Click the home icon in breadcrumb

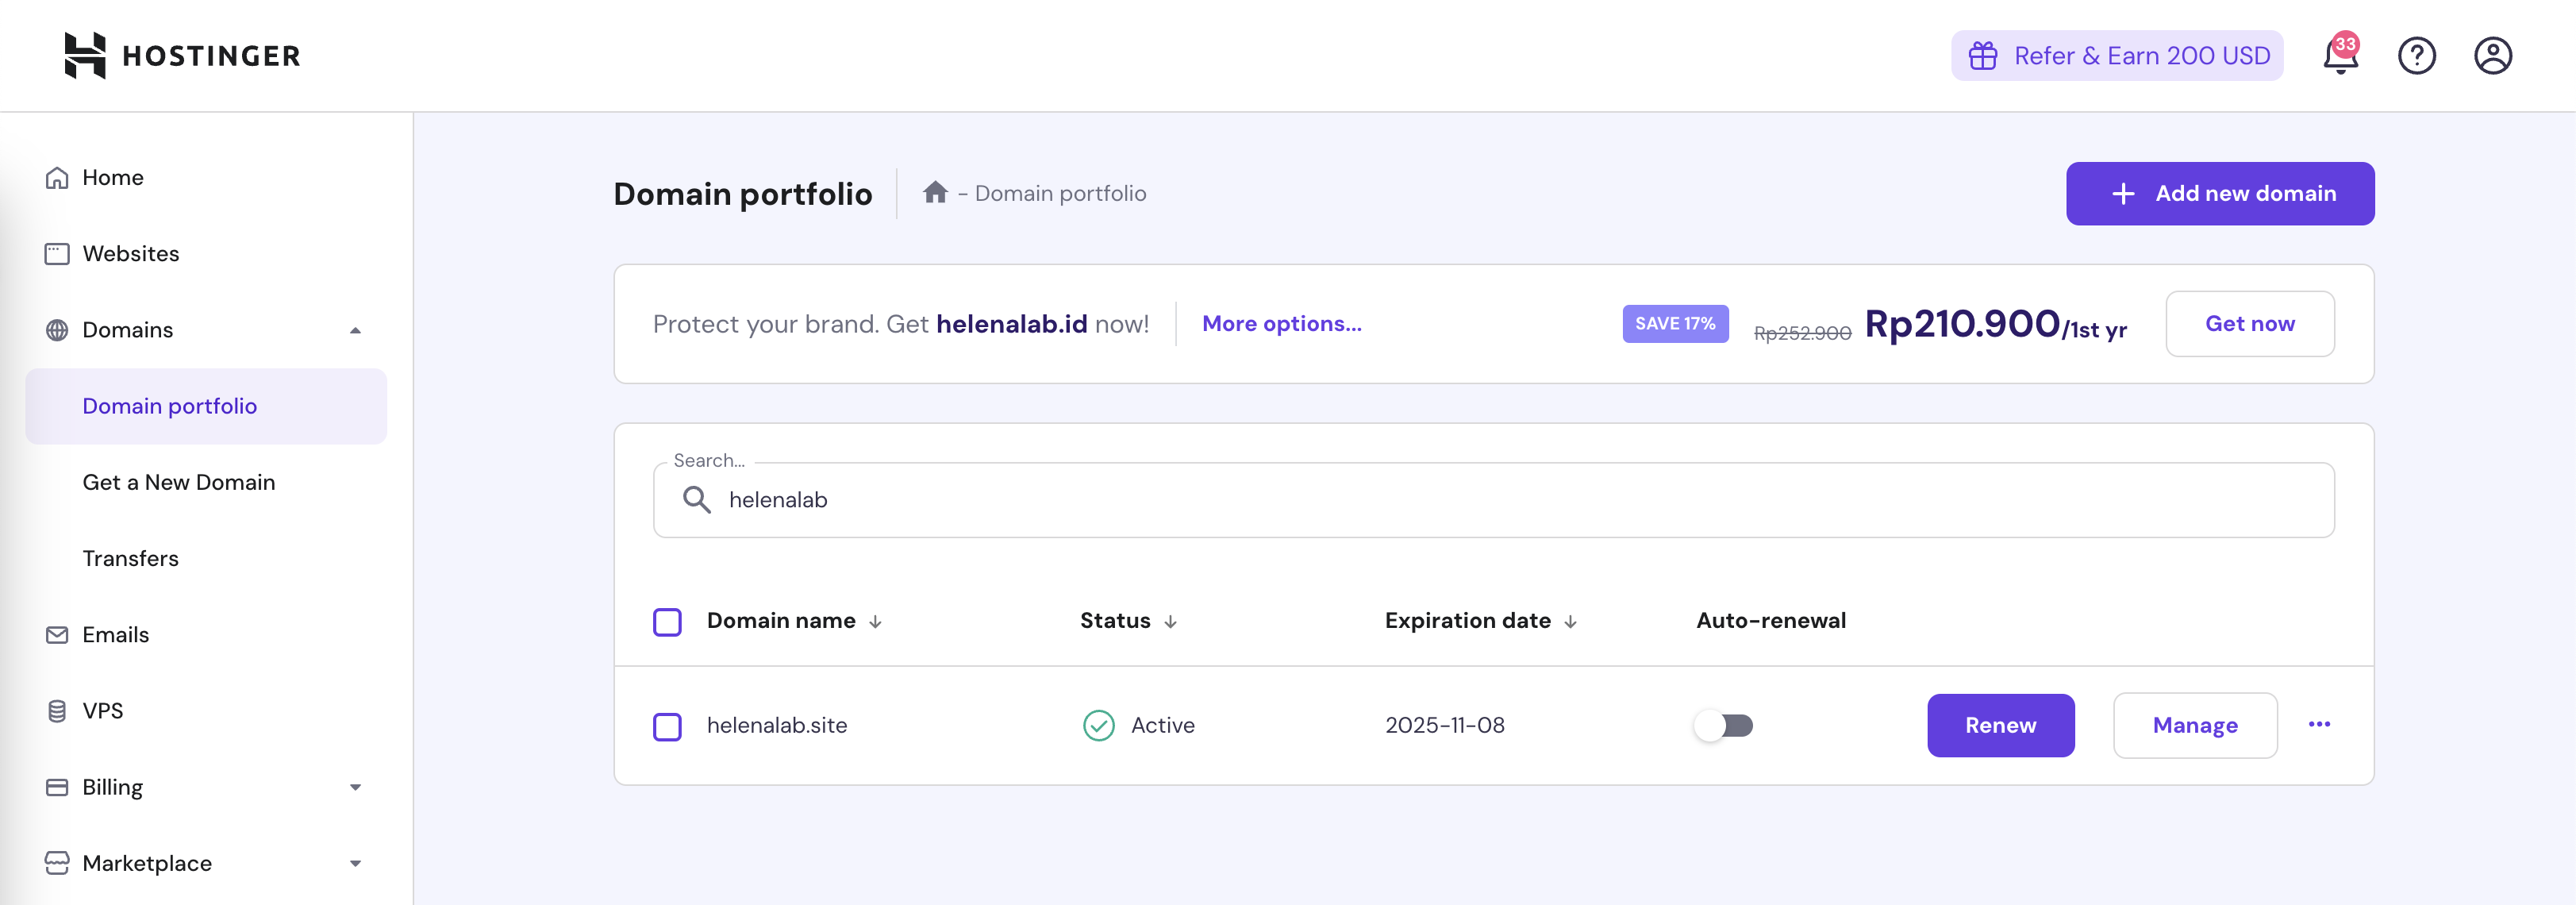(x=935, y=192)
